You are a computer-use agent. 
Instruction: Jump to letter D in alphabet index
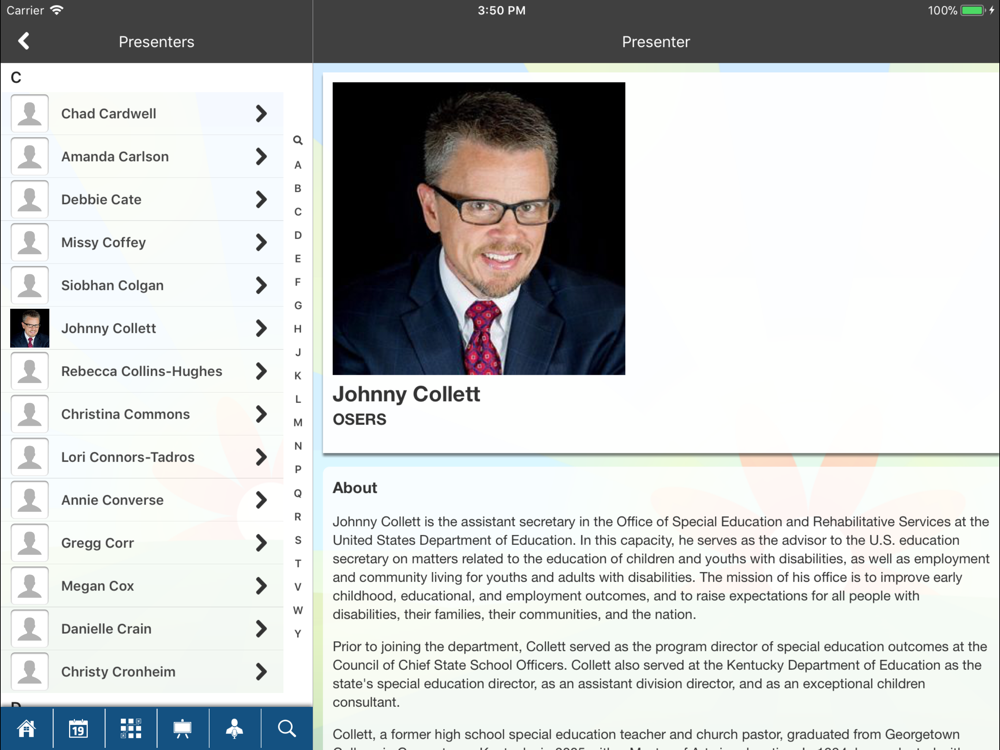point(298,235)
